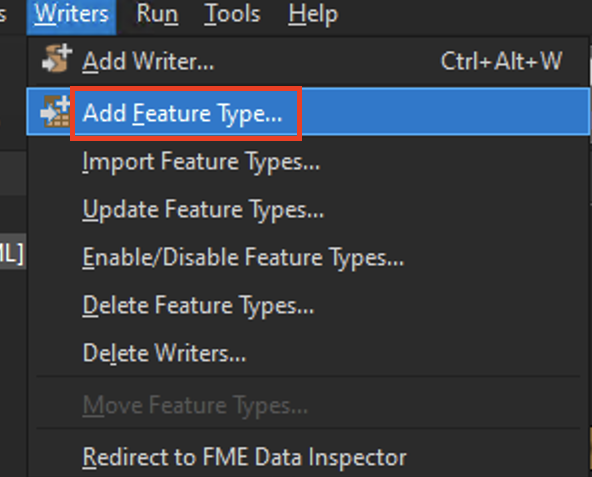Click the Add Writer barrel-plus icon

pyautogui.click(x=57, y=59)
